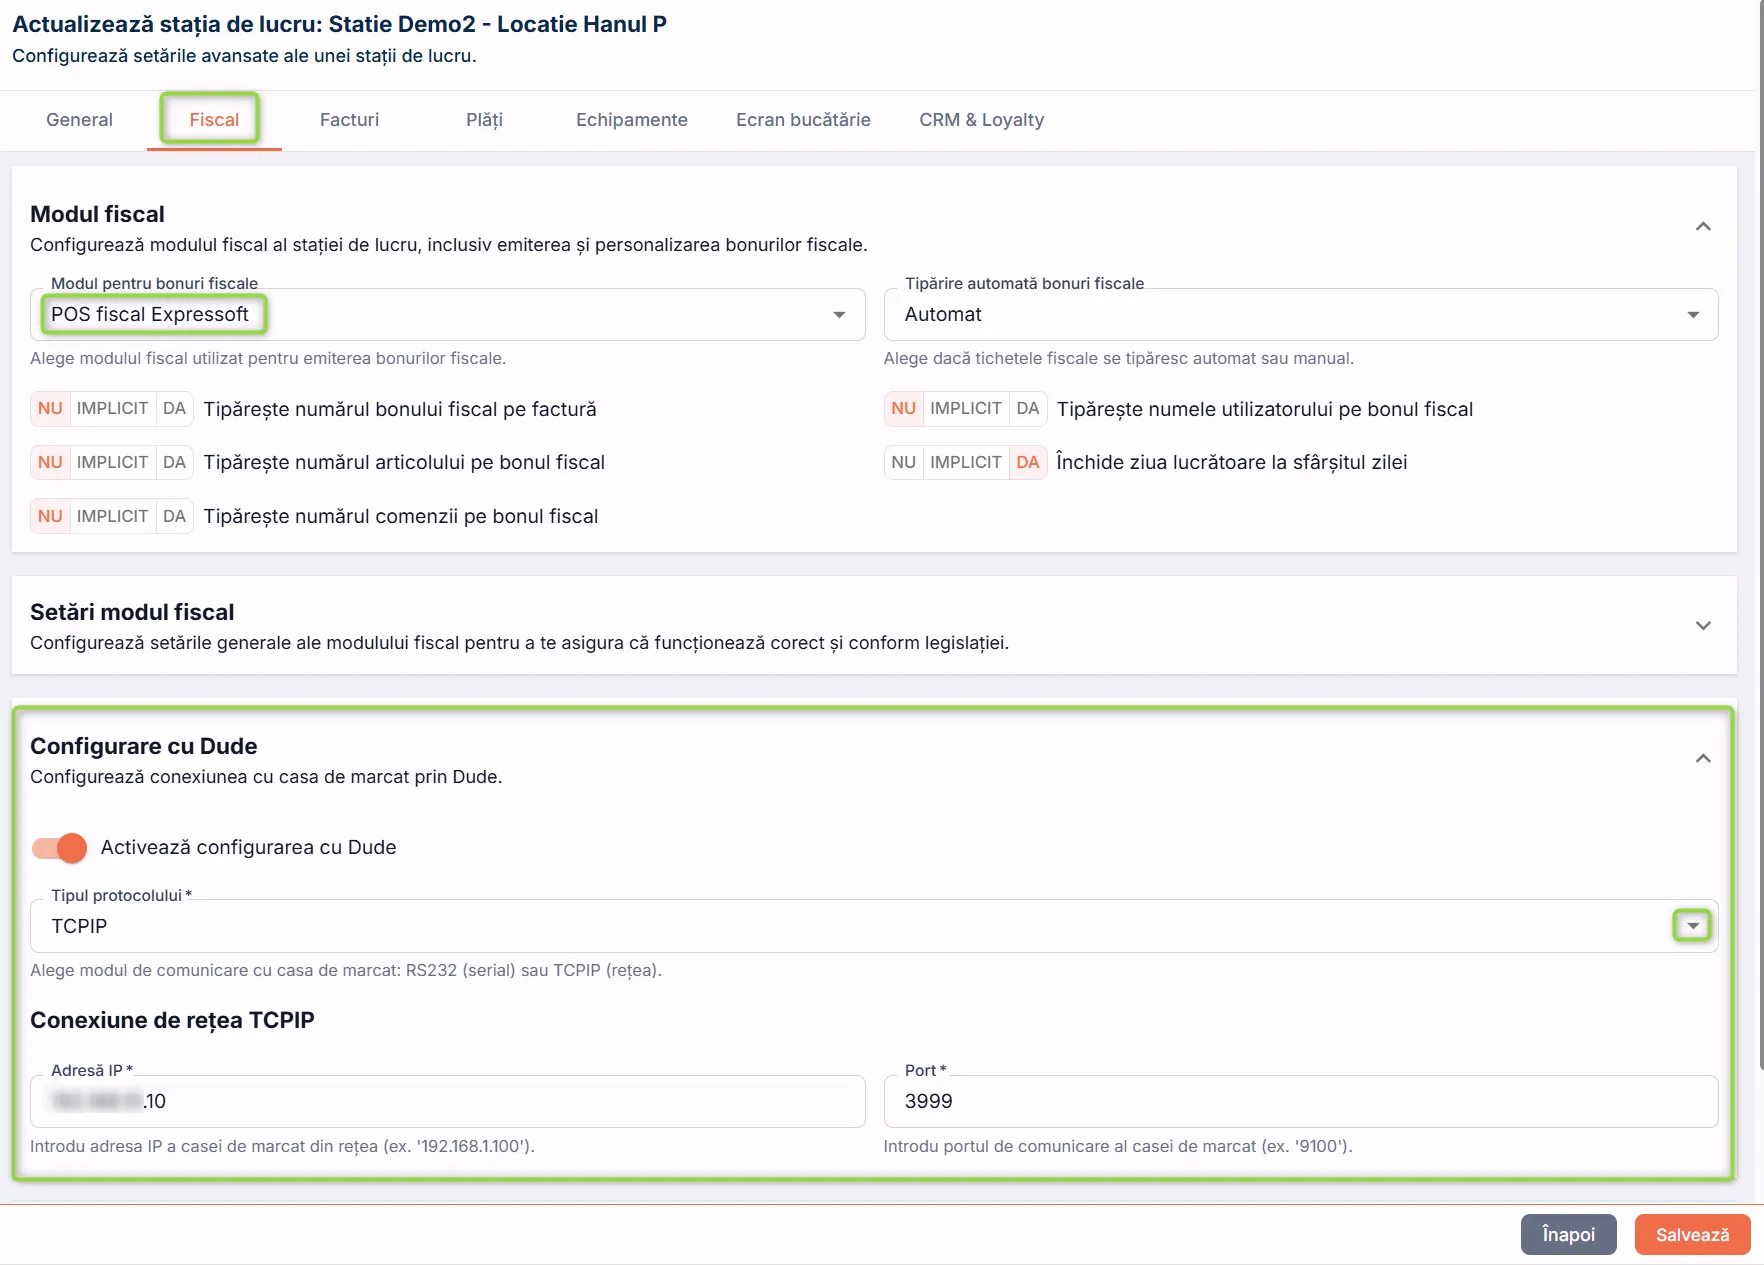
Task: Open the Tipul protocolului dropdown arrow
Action: (x=1692, y=926)
